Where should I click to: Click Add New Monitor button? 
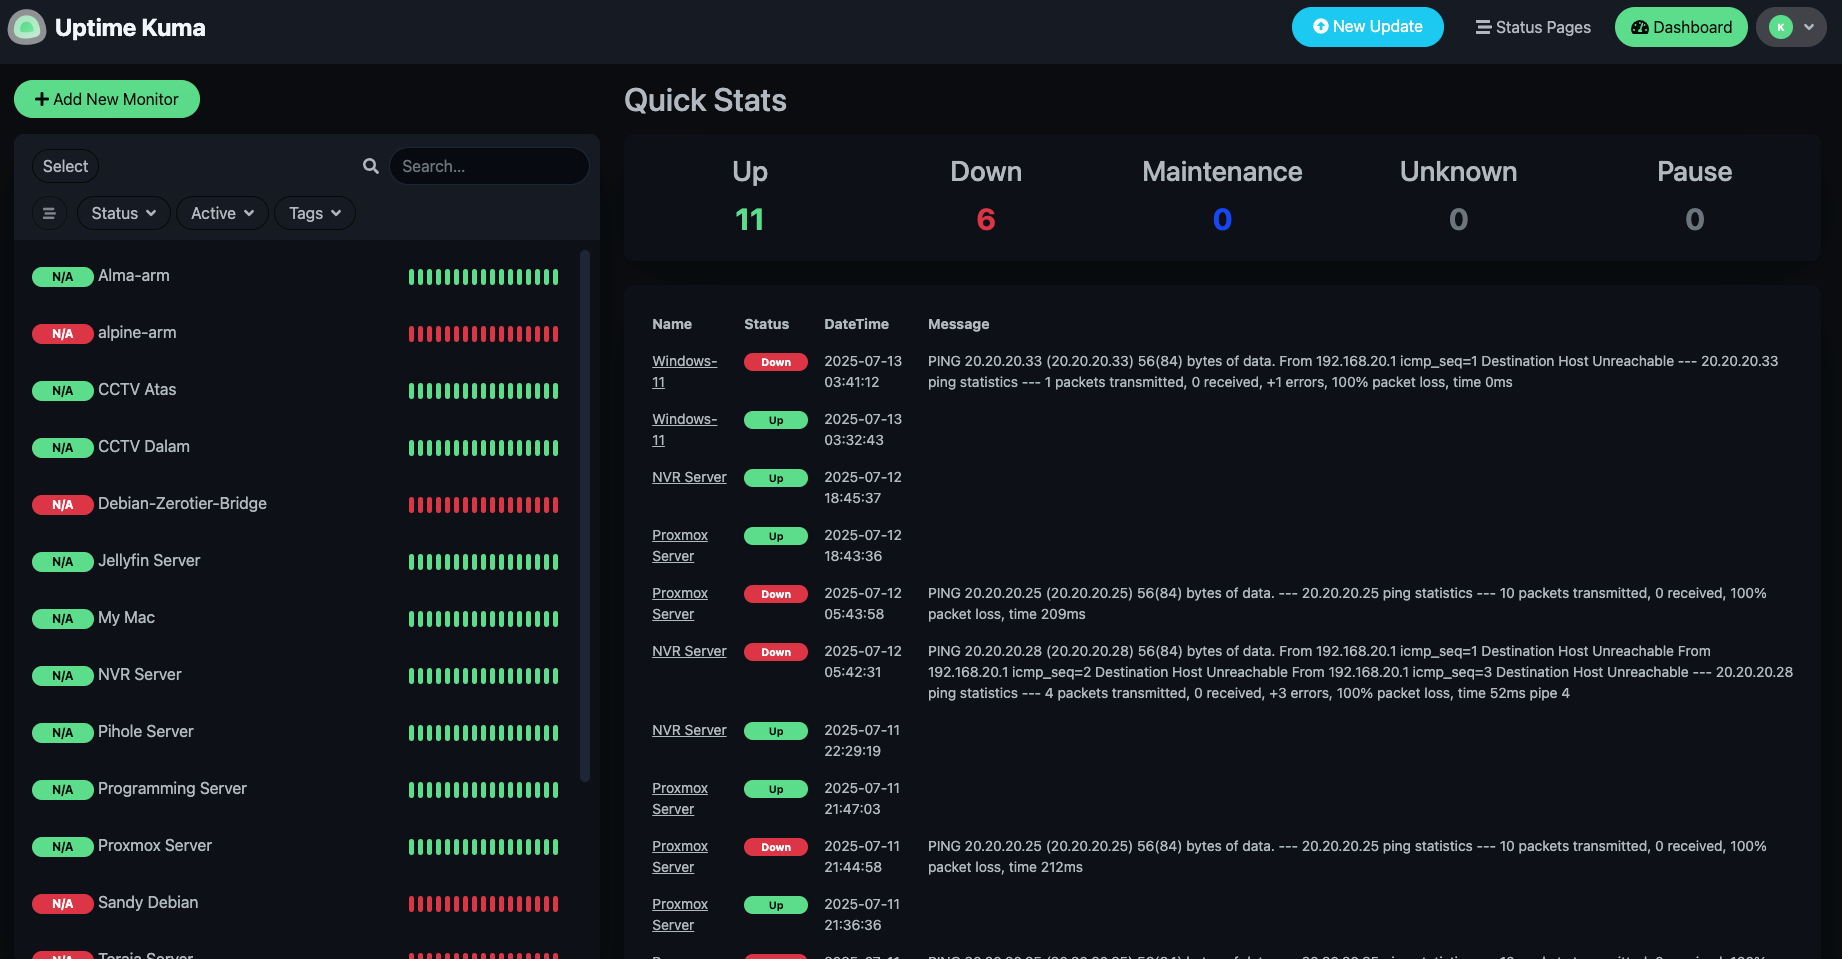(107, 99)
